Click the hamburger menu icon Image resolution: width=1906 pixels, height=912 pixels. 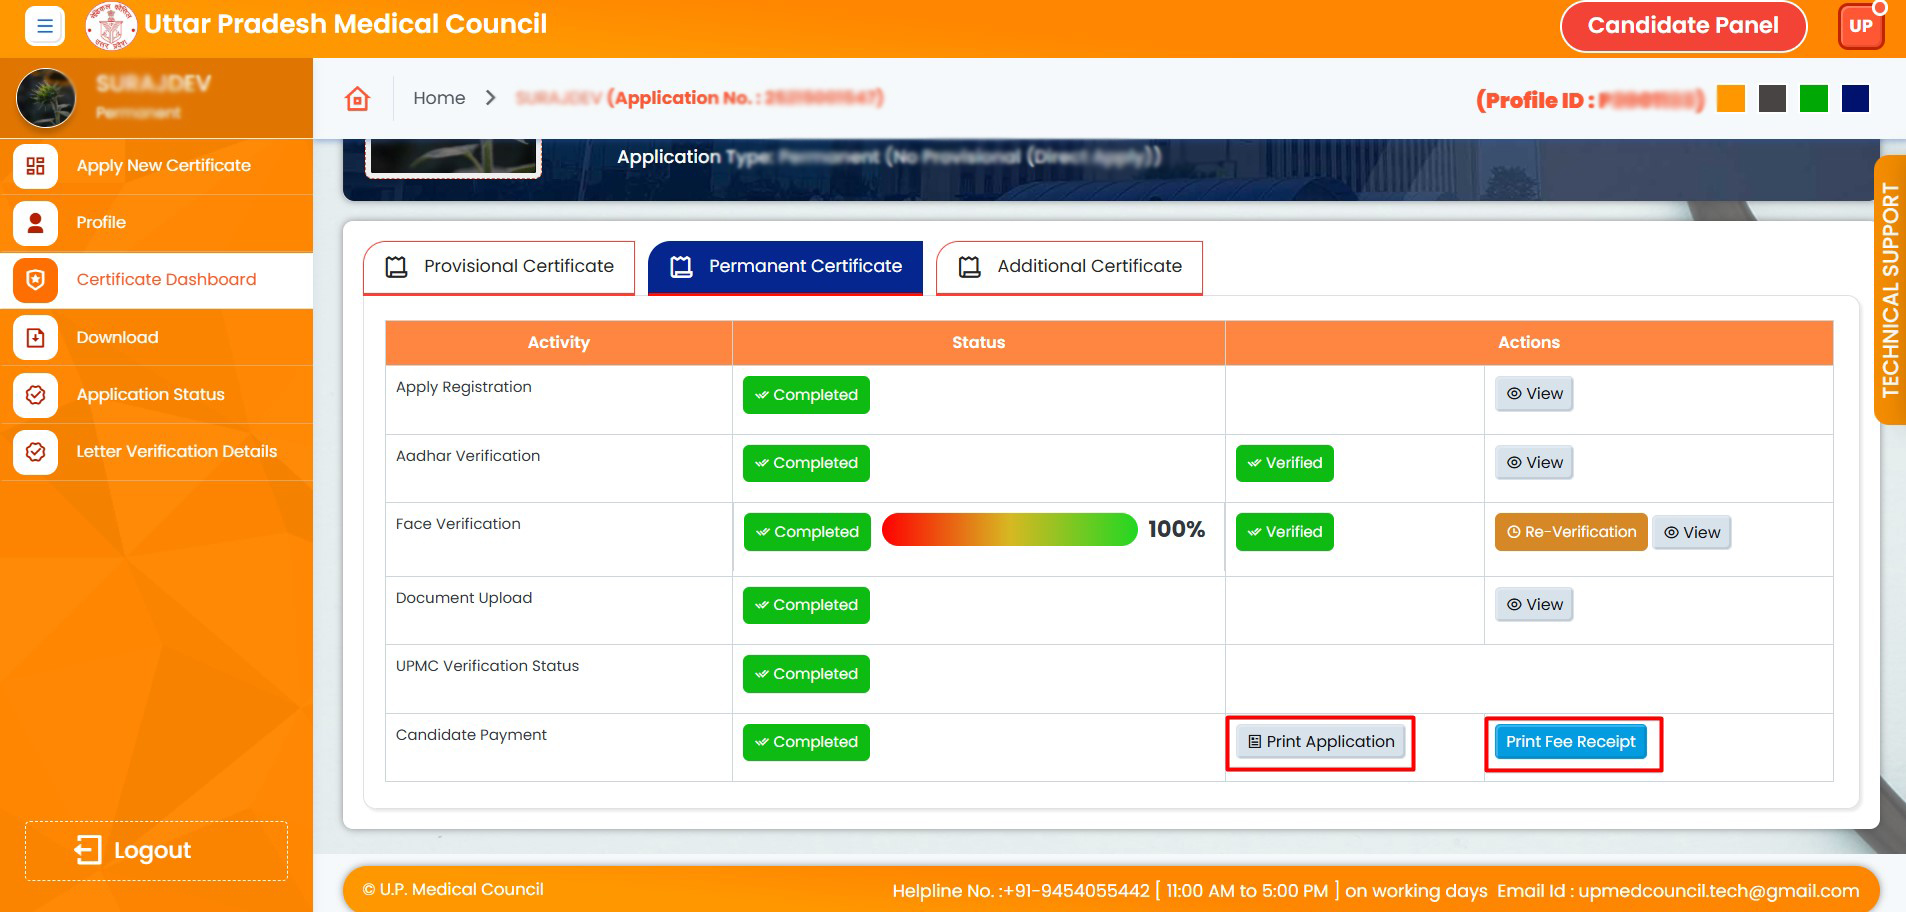[x=44, y=26]
